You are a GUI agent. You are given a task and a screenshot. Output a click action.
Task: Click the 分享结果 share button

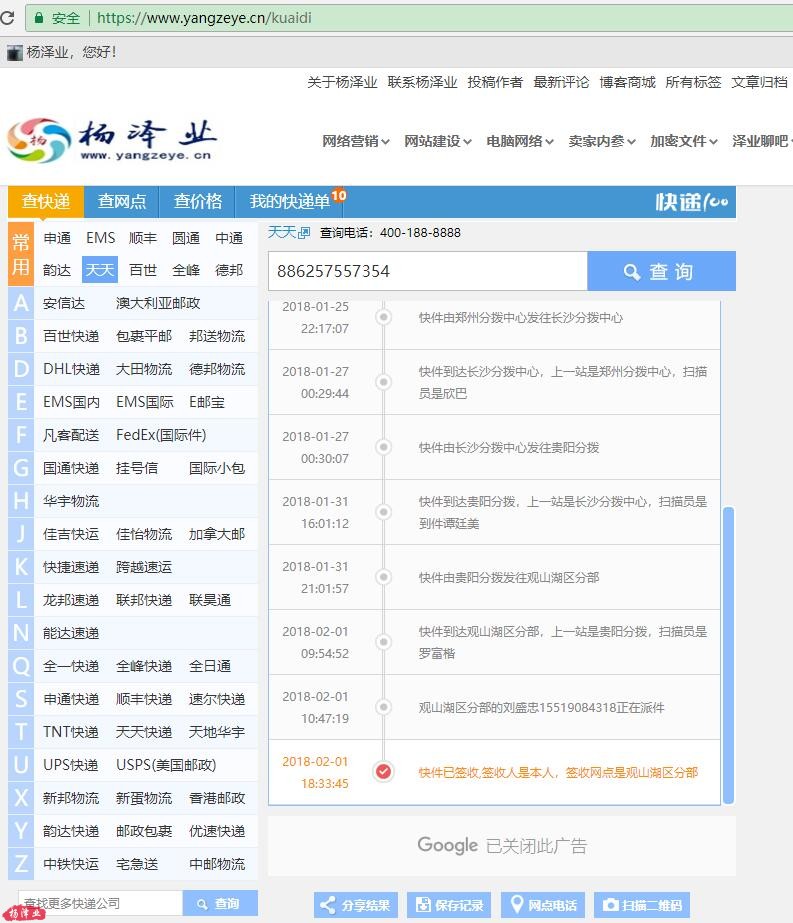coord(356,905)
